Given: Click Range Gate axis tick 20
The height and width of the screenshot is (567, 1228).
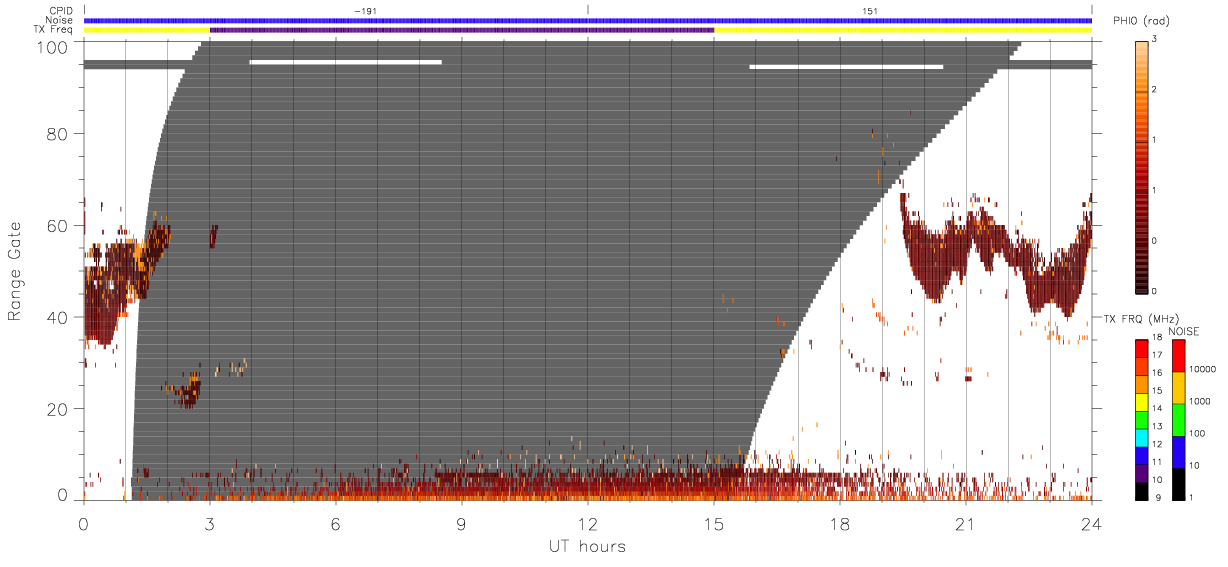Looking at the screenshot, I should (57, 409).
